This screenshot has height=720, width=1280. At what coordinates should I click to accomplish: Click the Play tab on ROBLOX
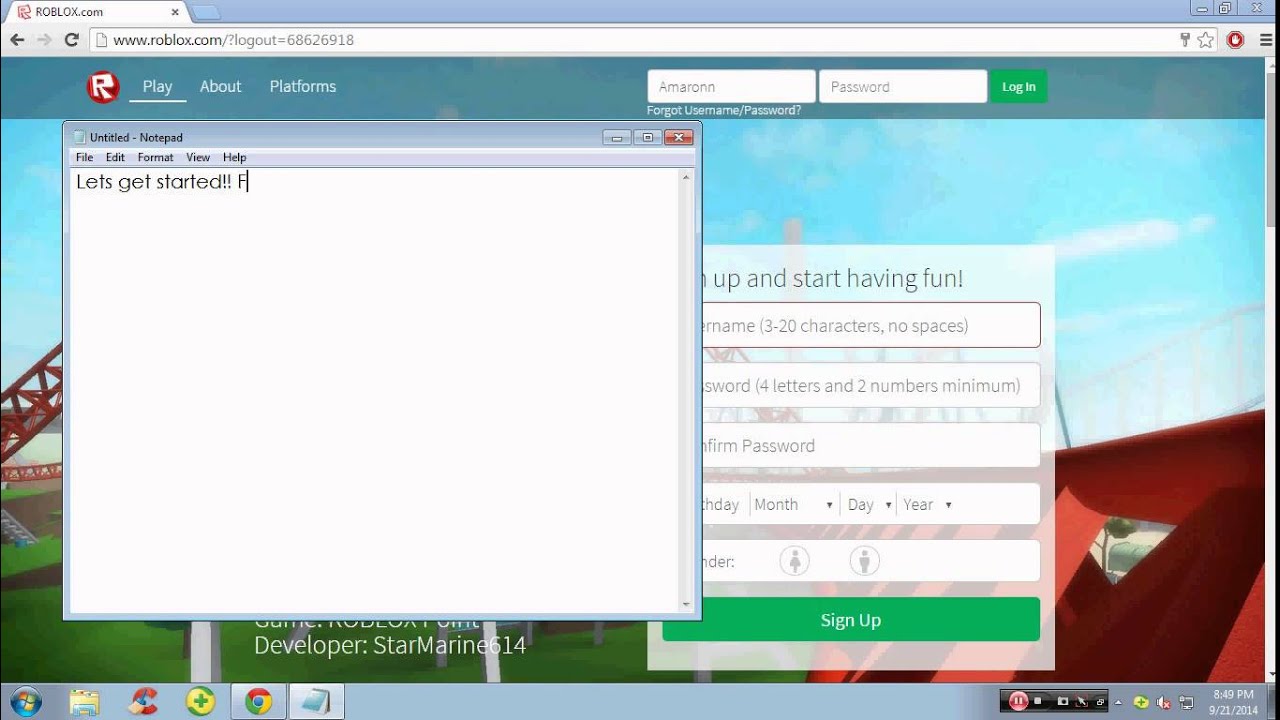click(x=157, y=87)
